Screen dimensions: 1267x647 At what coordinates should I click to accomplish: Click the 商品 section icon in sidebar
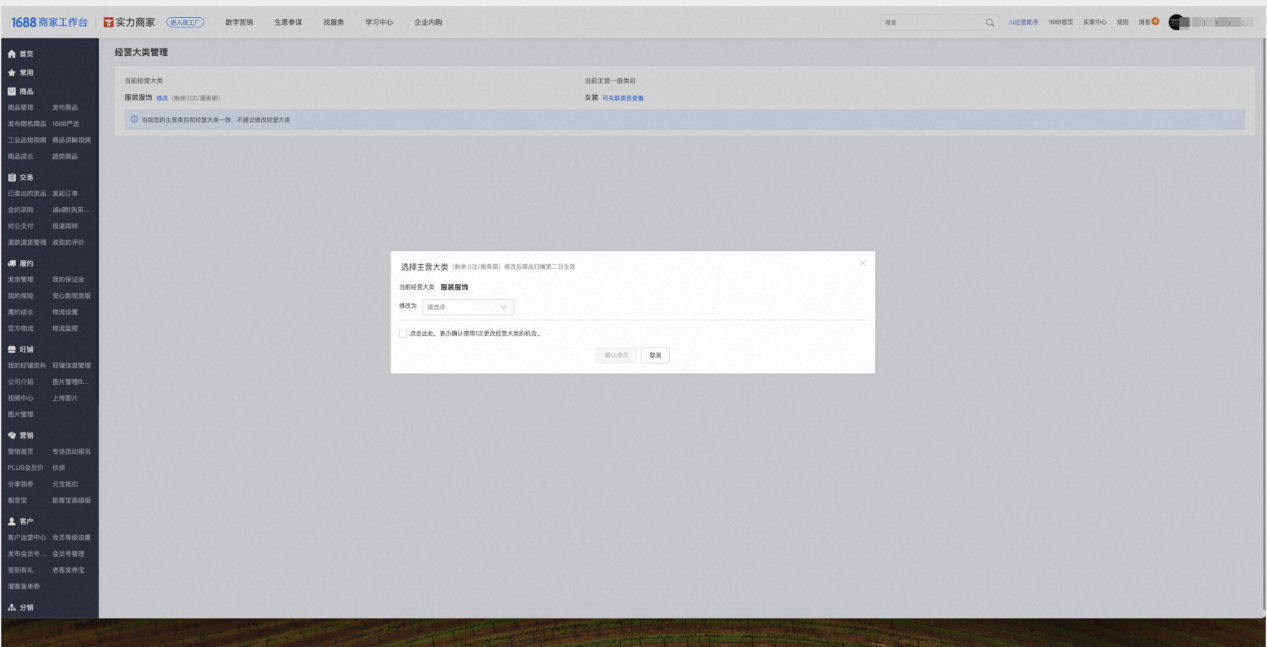tap(11, 91)
